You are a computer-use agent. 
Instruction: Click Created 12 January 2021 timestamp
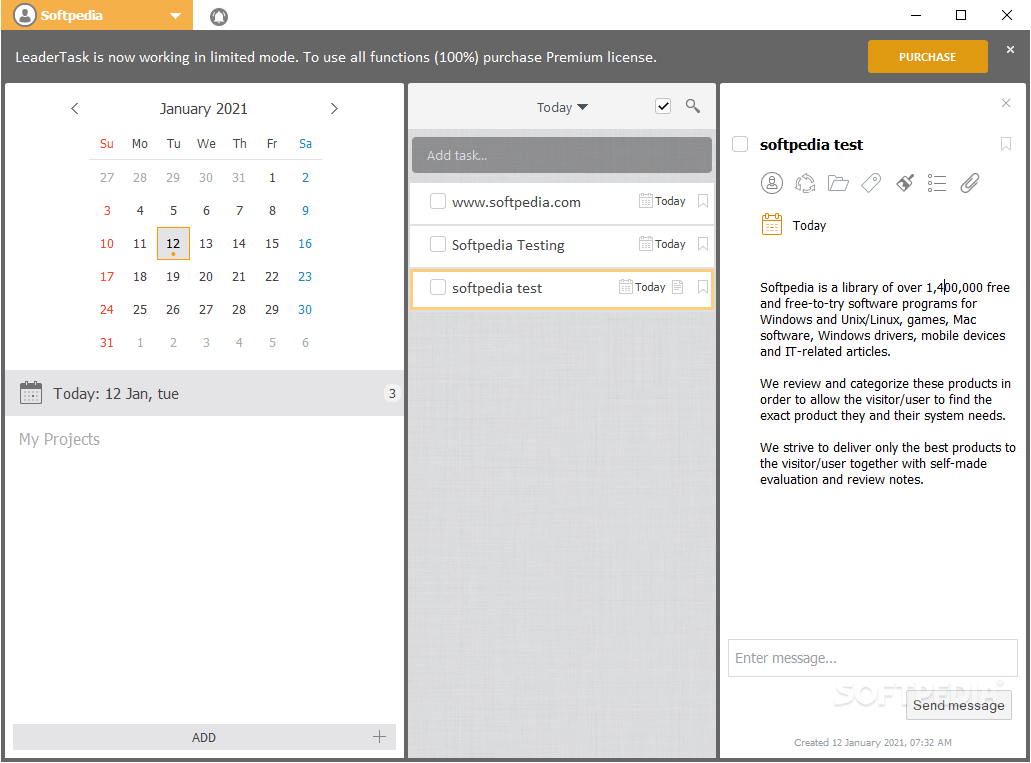click(873, 743)
